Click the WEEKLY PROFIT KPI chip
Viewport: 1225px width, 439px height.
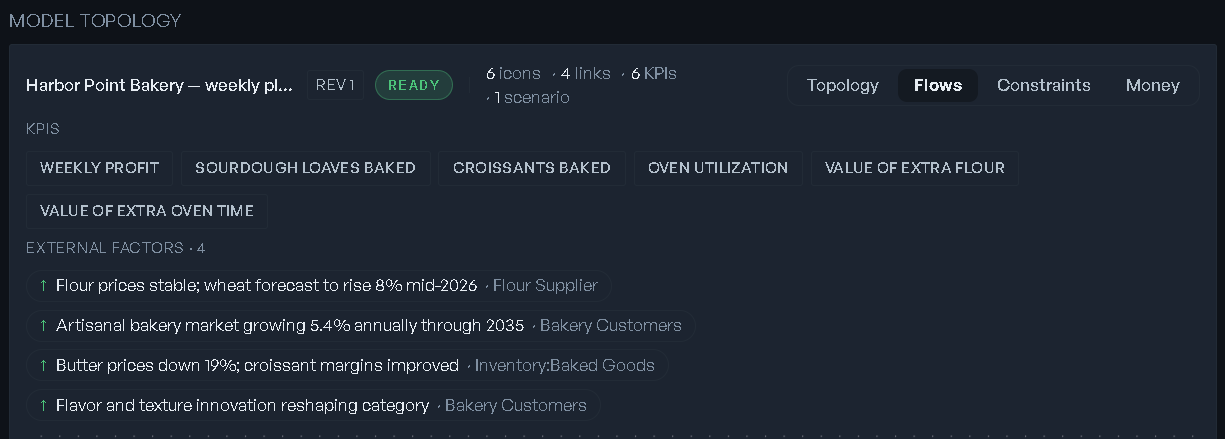[x=99, y=168]
